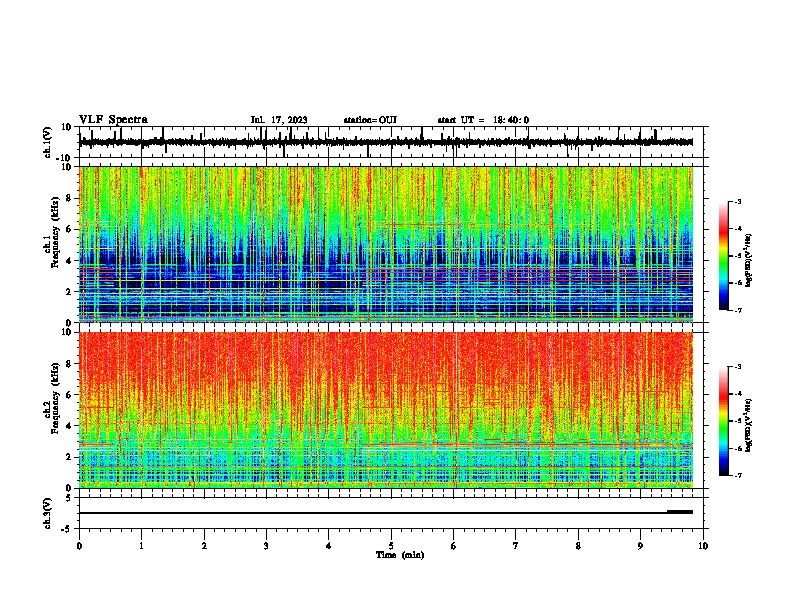Click inside the ch.2 frequency spectrogram

coord(386,410)
